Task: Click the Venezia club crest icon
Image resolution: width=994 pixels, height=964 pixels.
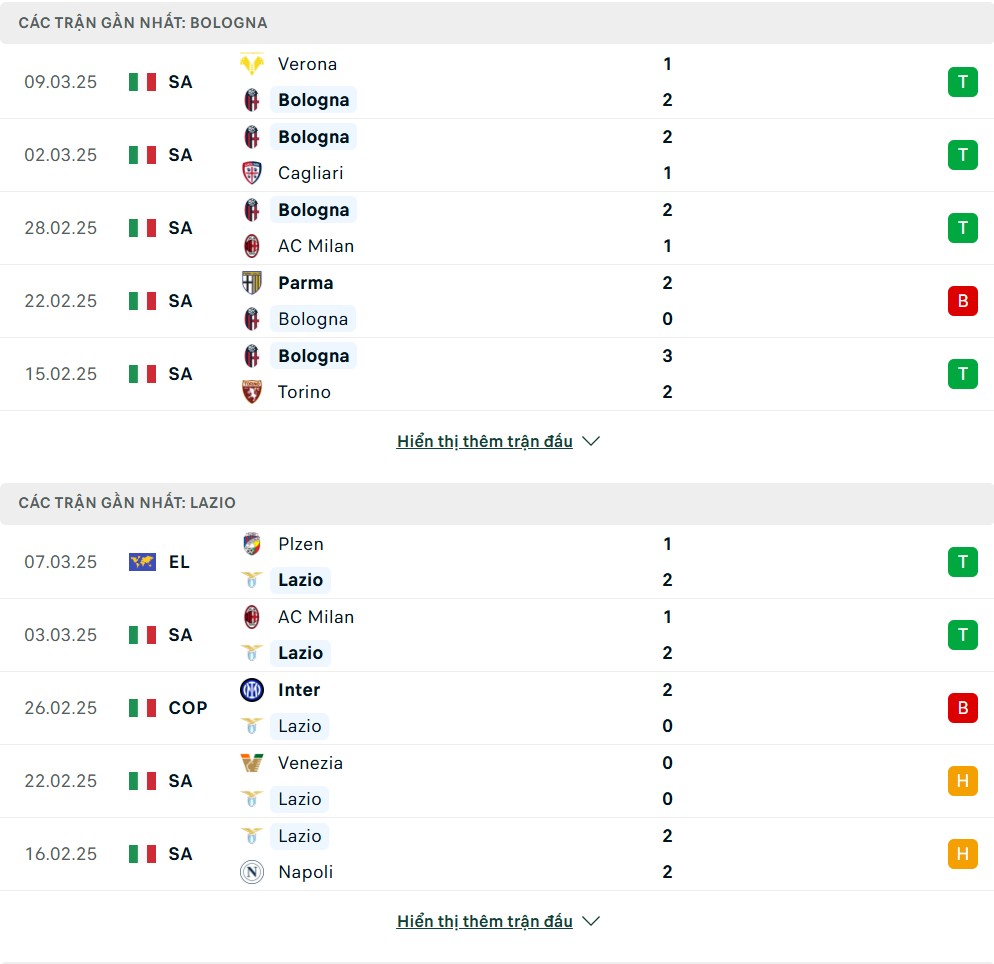Action: (x=252, y=762)
